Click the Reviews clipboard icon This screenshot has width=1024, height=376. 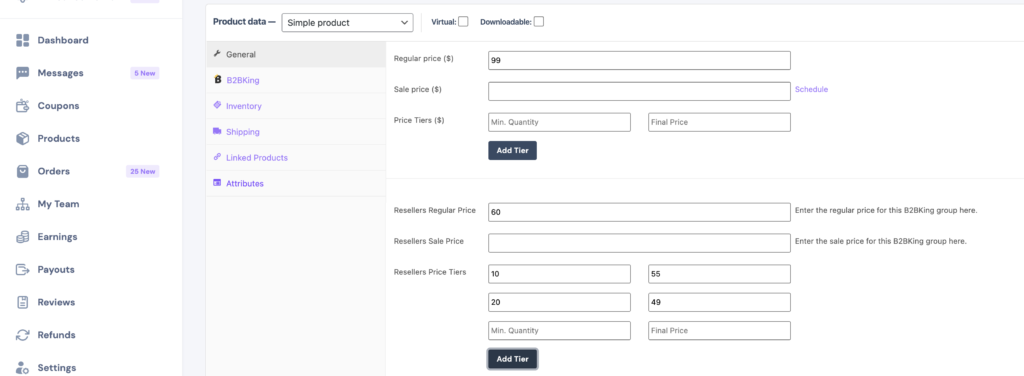(23, 302)
